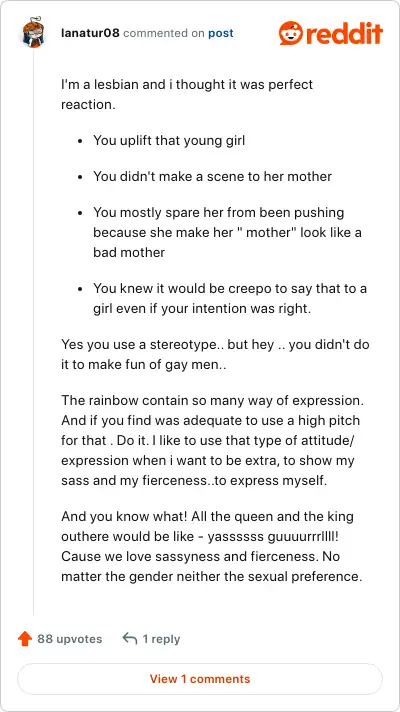Follow the blue "post" link
Image resolution: width=400 pixels, height=712 pixels.
(221, 33)
